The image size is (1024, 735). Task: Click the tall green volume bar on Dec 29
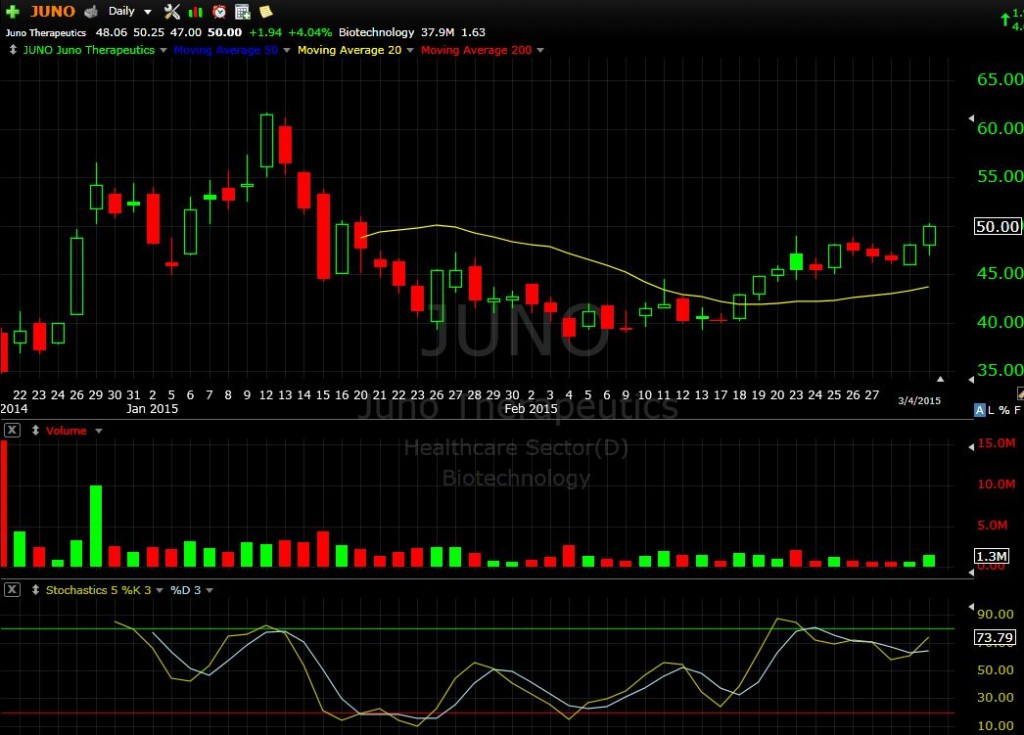[96, 526]
